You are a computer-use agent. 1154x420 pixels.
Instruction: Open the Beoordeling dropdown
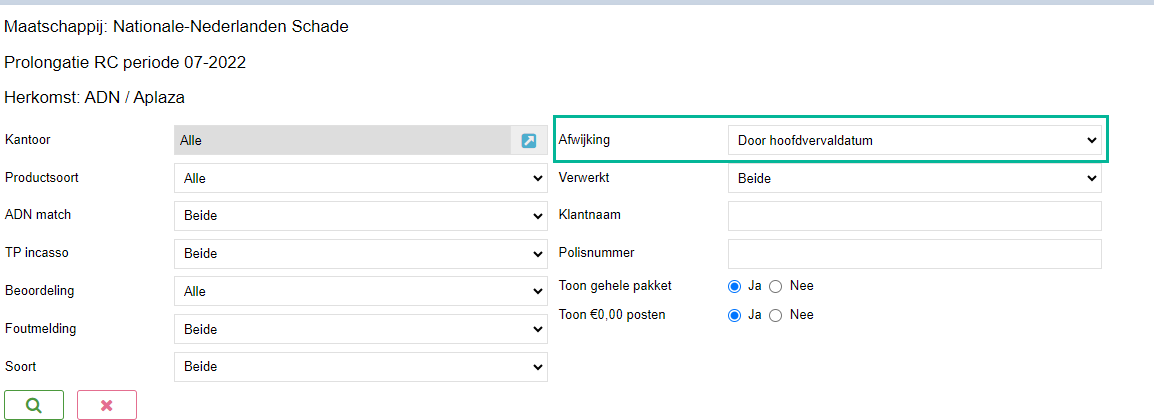361,291
